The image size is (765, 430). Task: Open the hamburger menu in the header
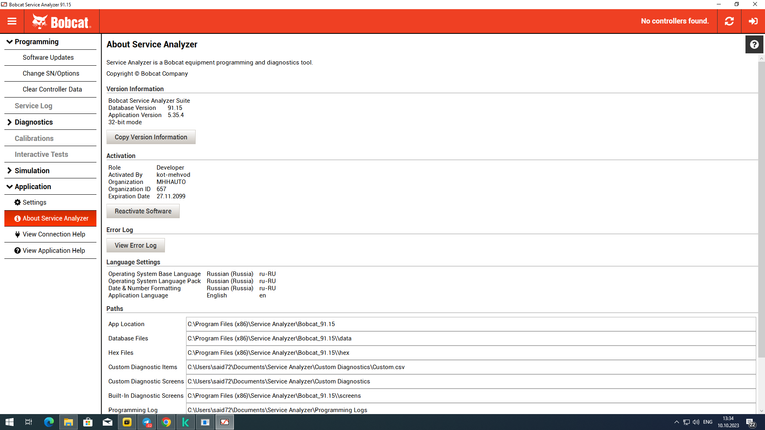click(12, 21)
